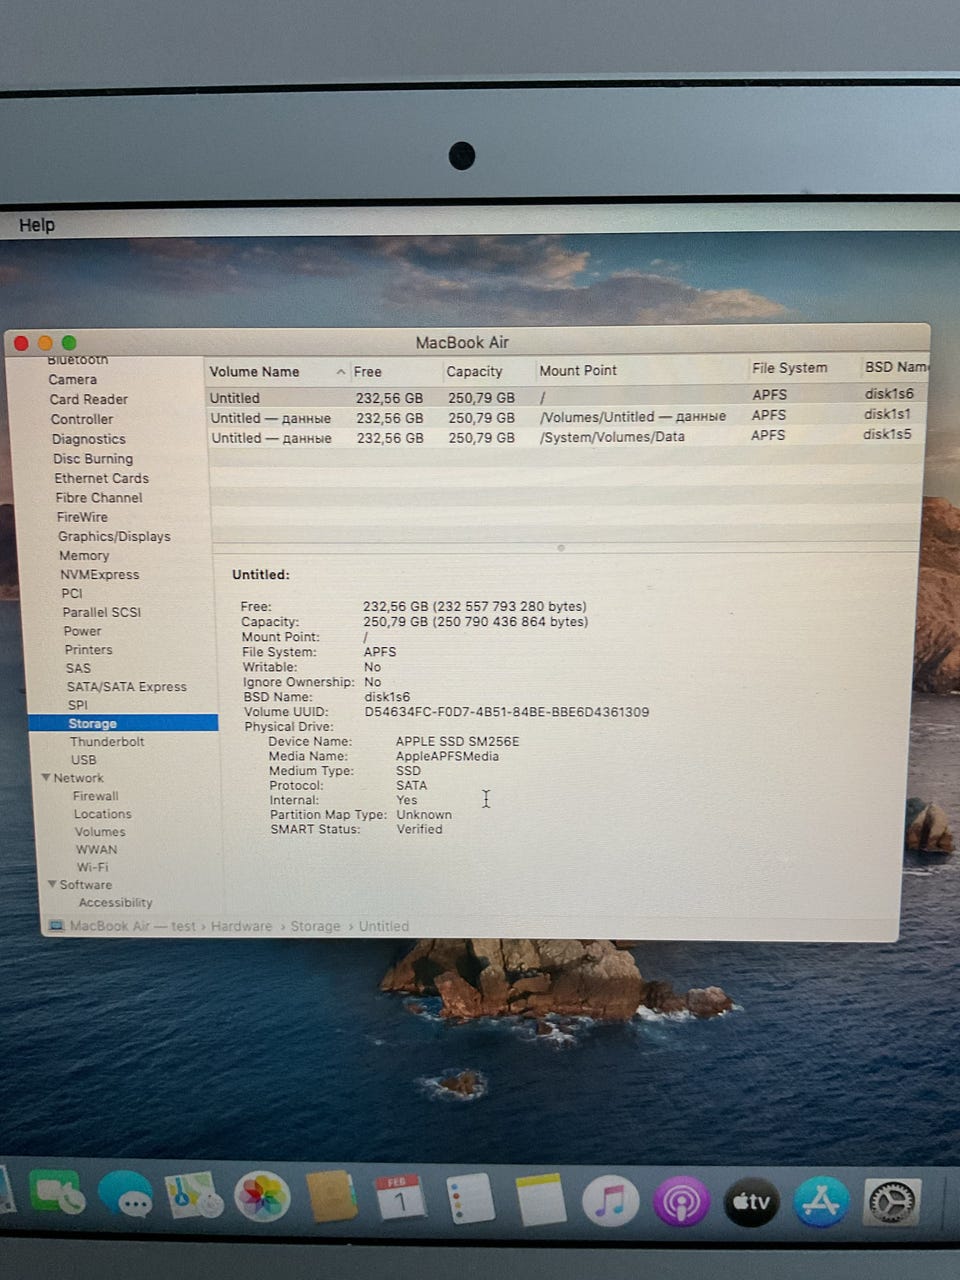Viewport: 960px width, 1280px height.
Task: Open Podcasts from the Dock
Action: 681,1201
